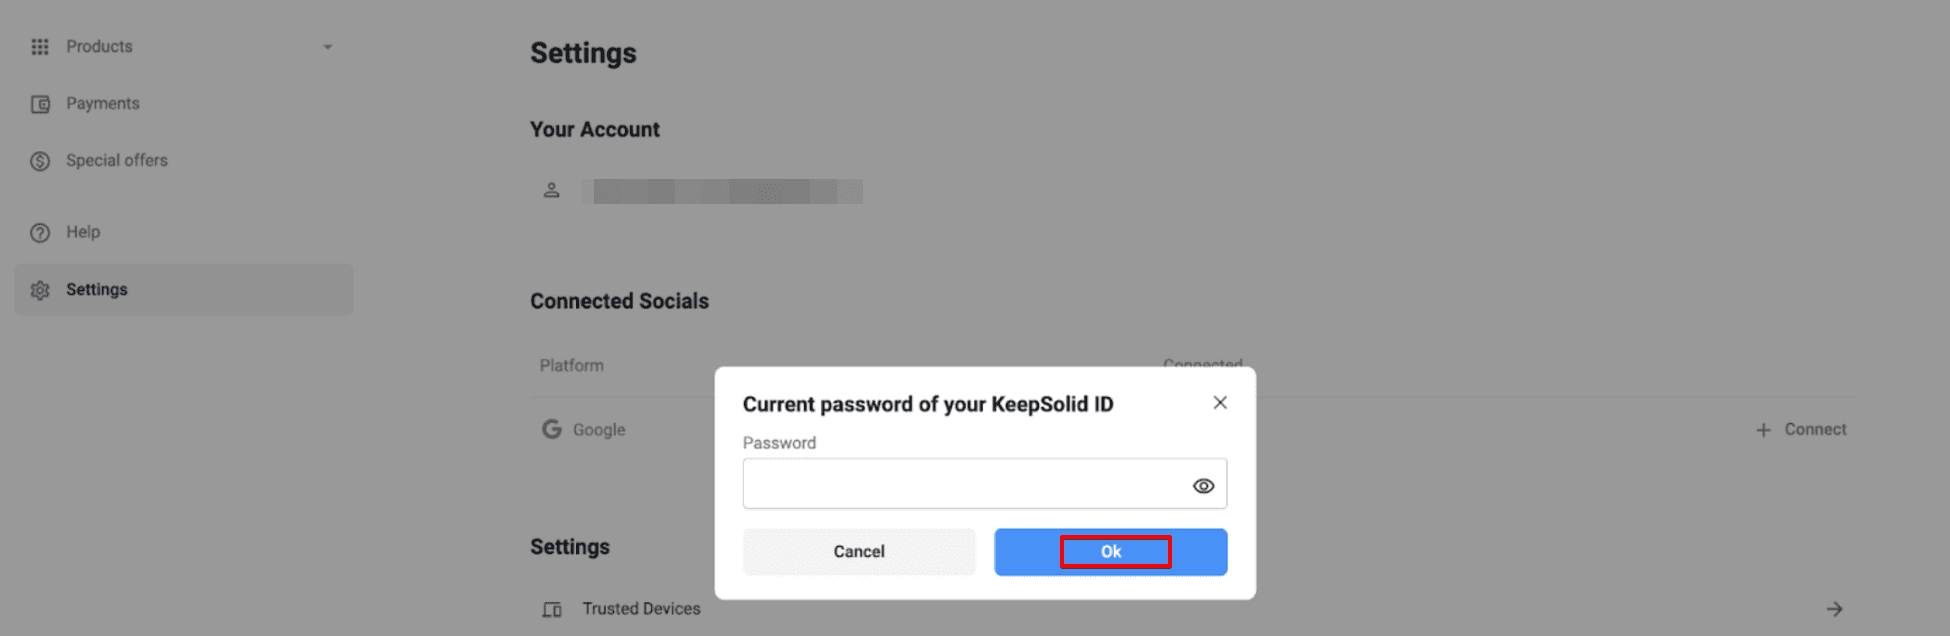Expand the Products dropdown arrow

[327, 47]
